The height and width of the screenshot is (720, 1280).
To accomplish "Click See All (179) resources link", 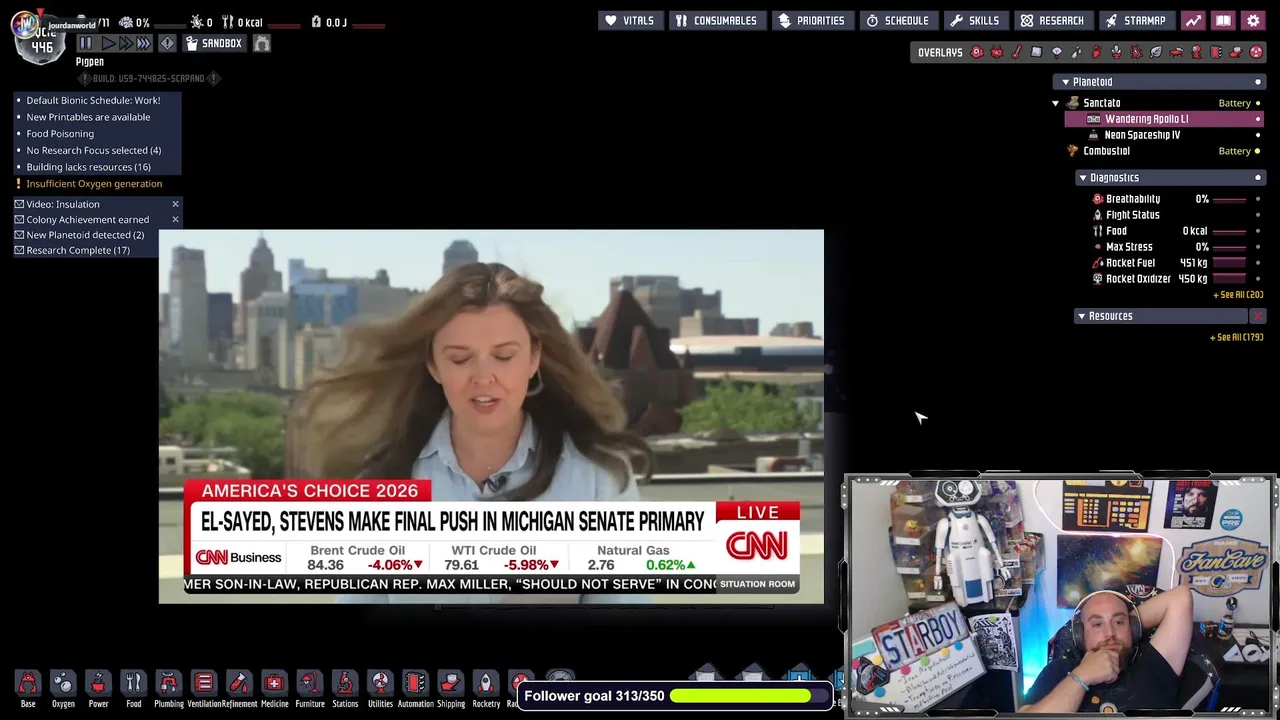I will click(x=1237, y=337).
